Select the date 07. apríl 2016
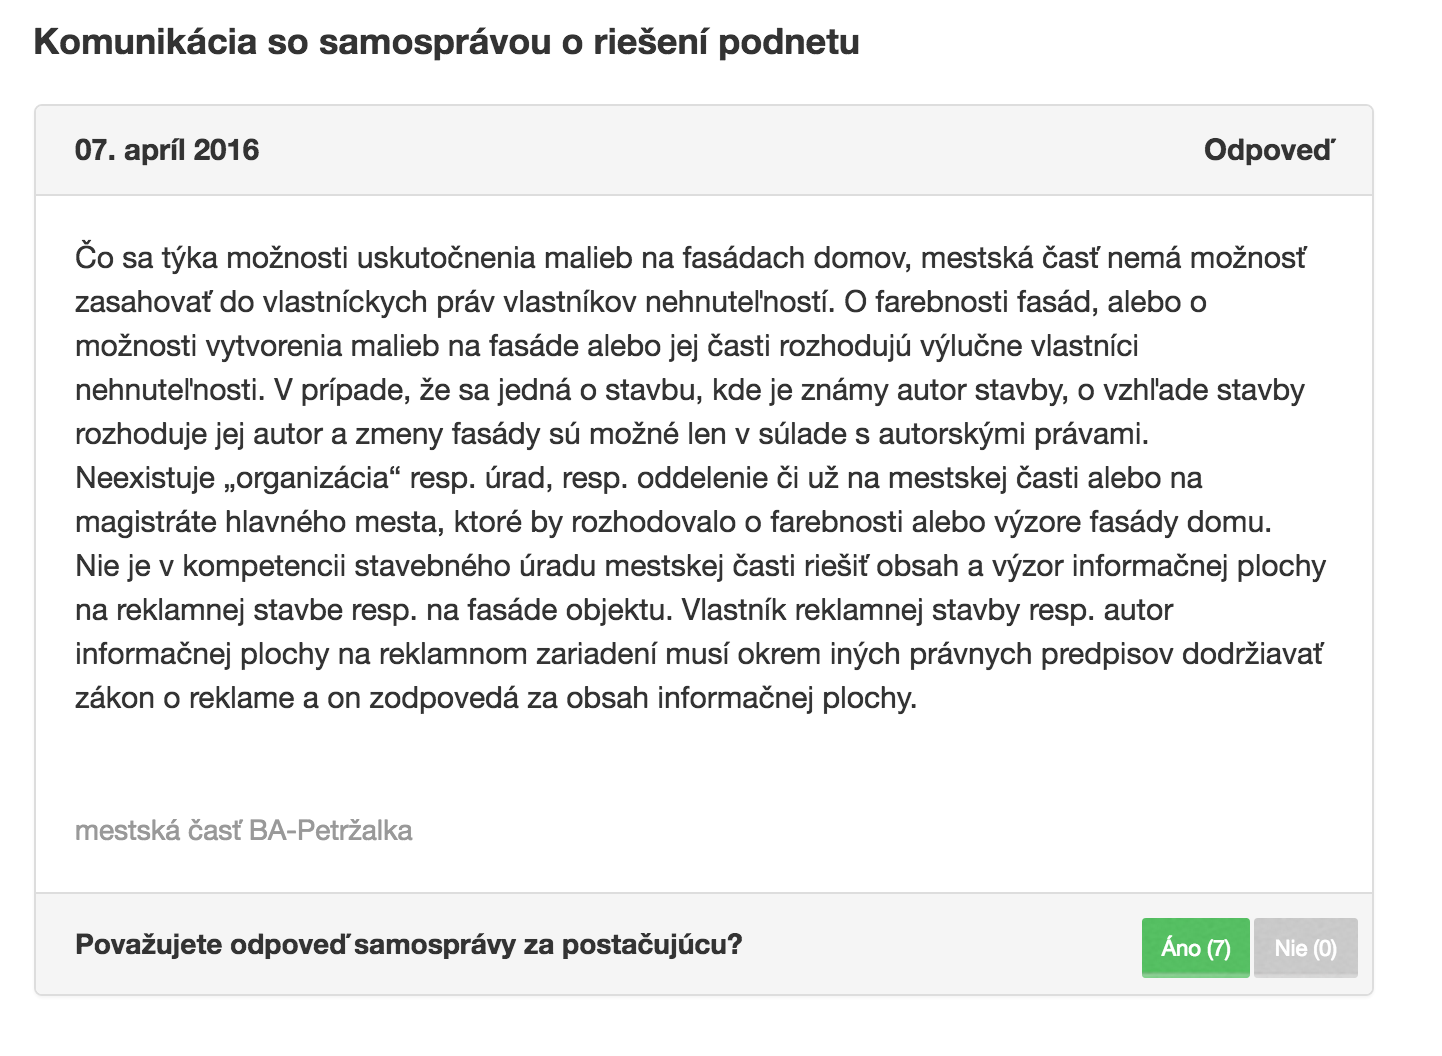This screenshot has width=1442, height=1056. 167,150
